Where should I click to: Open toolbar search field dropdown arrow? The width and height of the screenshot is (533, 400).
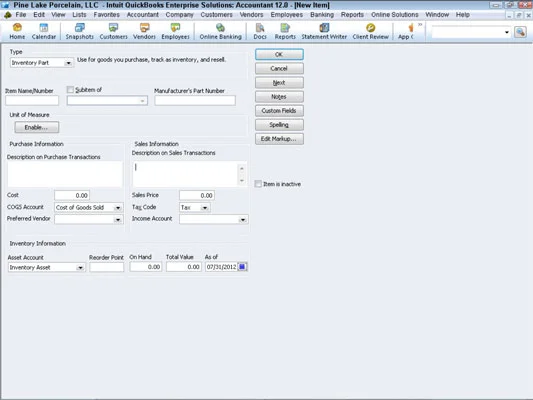[x=507, y=32]
